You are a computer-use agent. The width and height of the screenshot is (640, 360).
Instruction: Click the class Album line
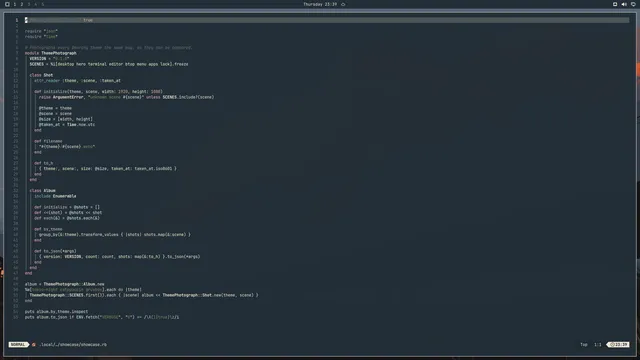42,191
